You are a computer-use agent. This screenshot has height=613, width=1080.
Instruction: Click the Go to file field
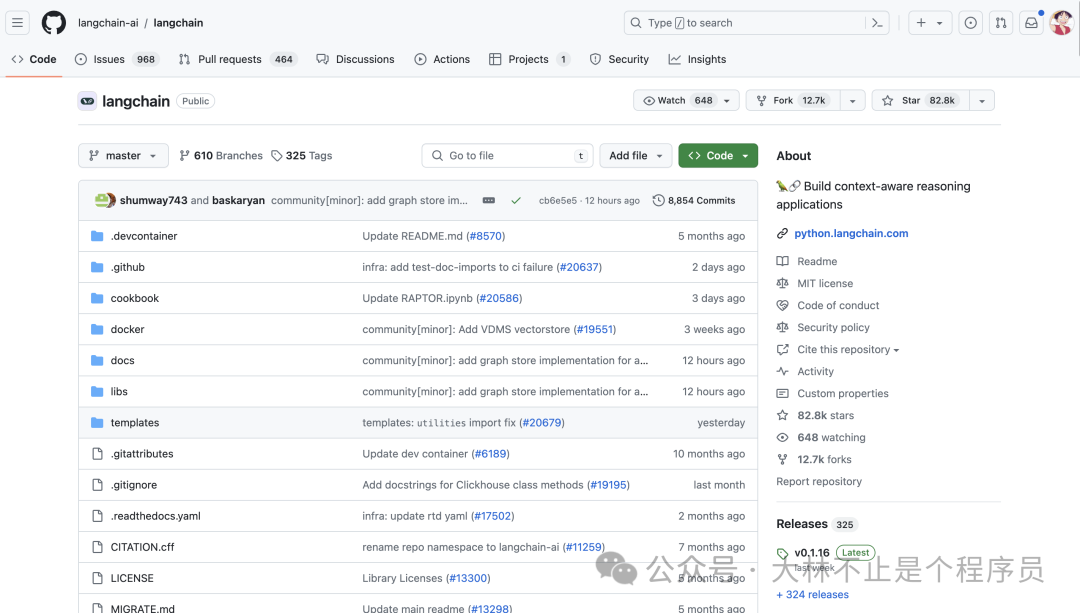[x=507, y=156]
